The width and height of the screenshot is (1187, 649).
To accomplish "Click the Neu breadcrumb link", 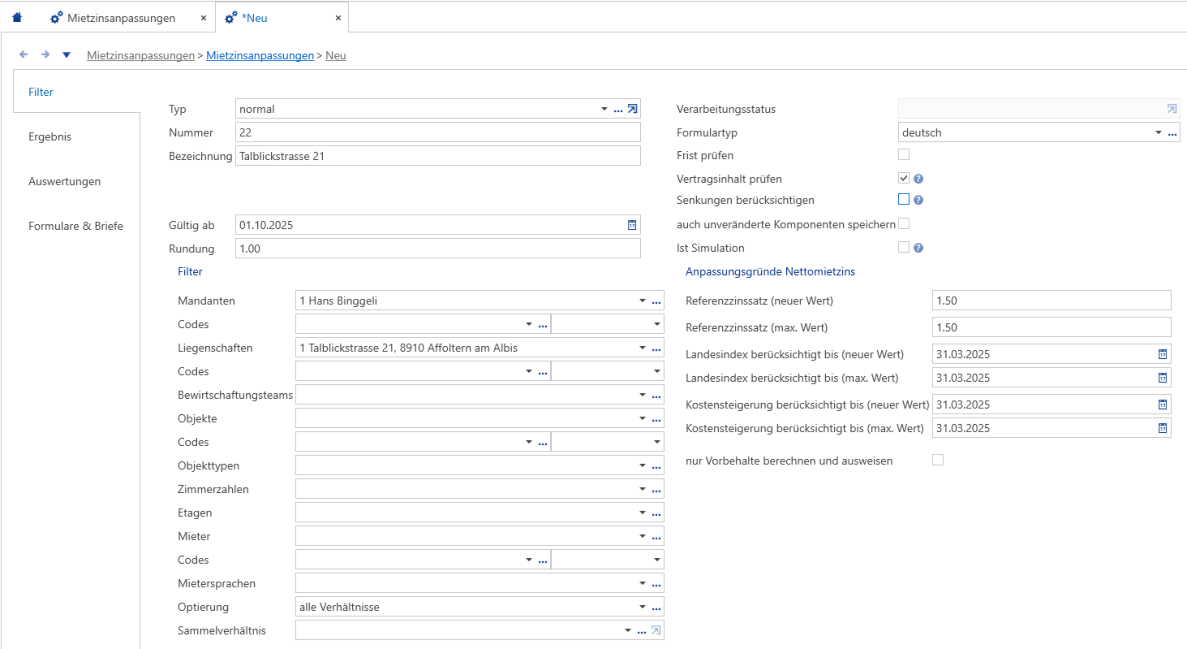I will click(x=335, y=55).
